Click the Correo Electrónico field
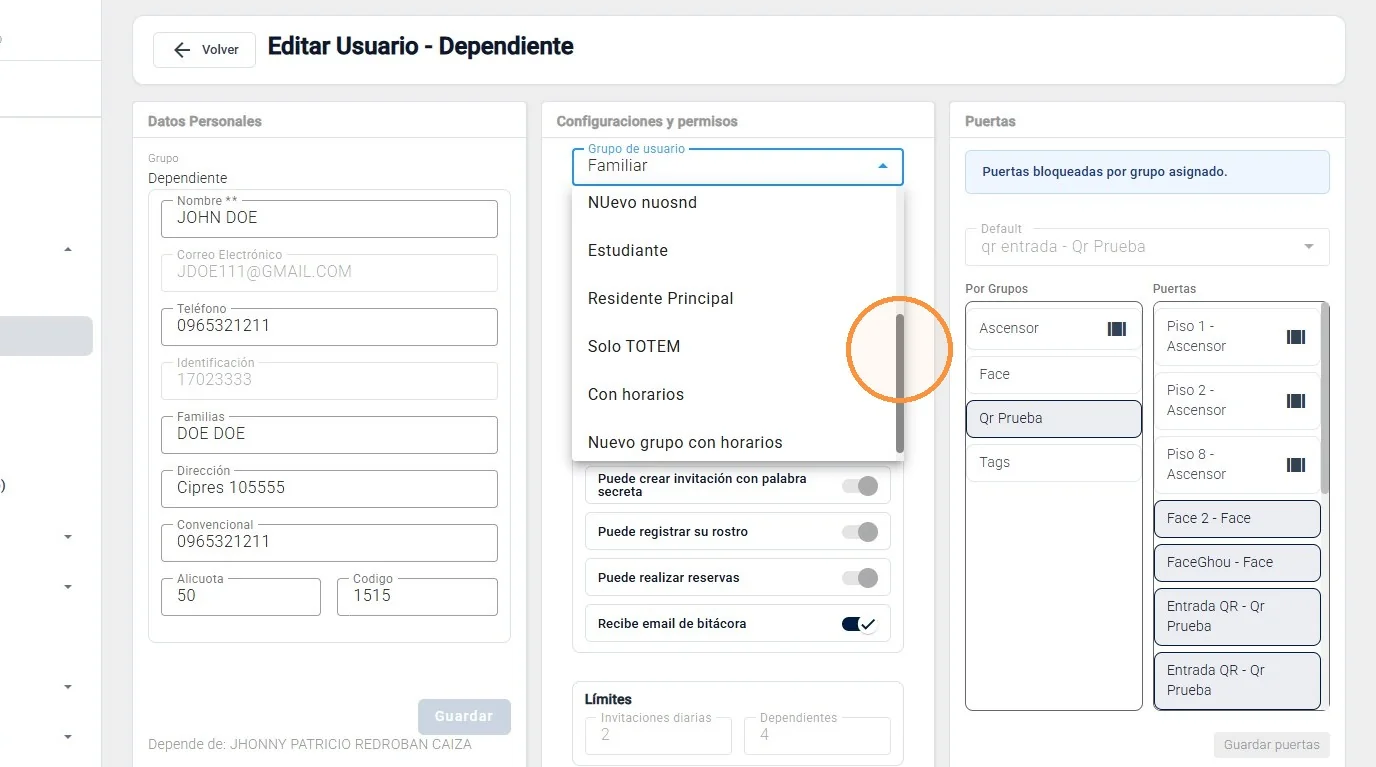 click(x=329, y=273)
